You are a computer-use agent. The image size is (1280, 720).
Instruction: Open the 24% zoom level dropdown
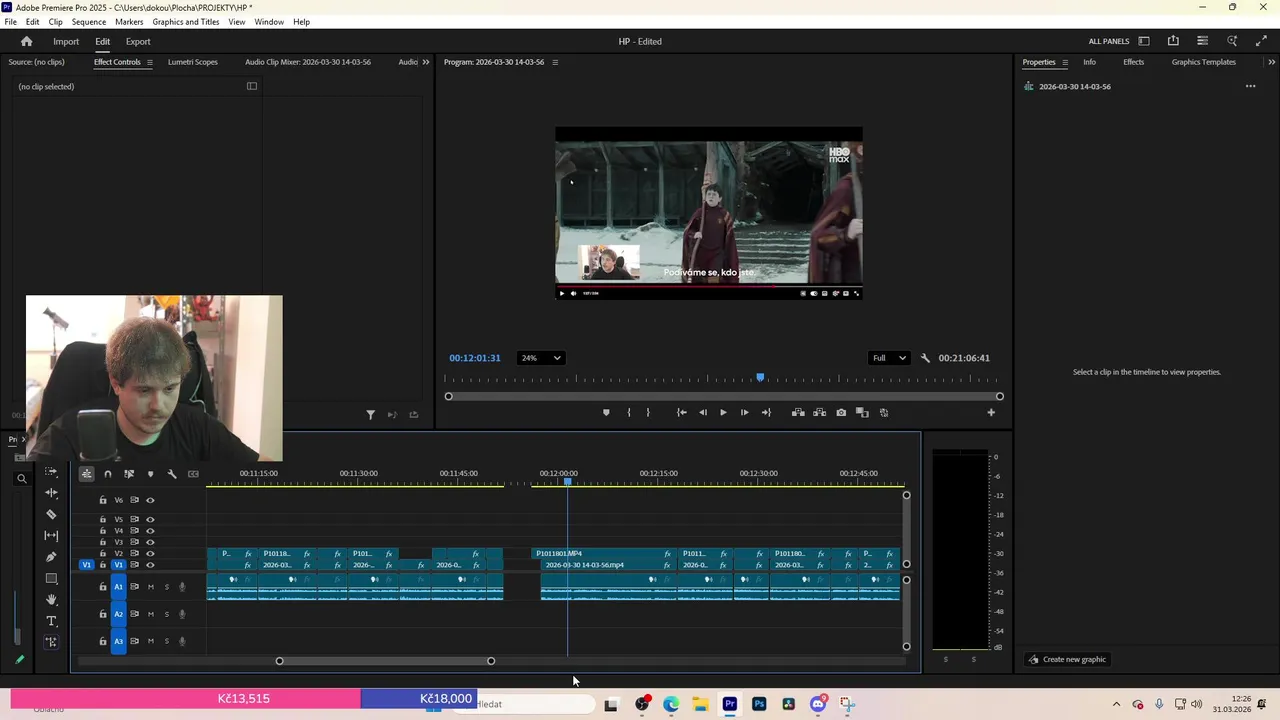540,358
